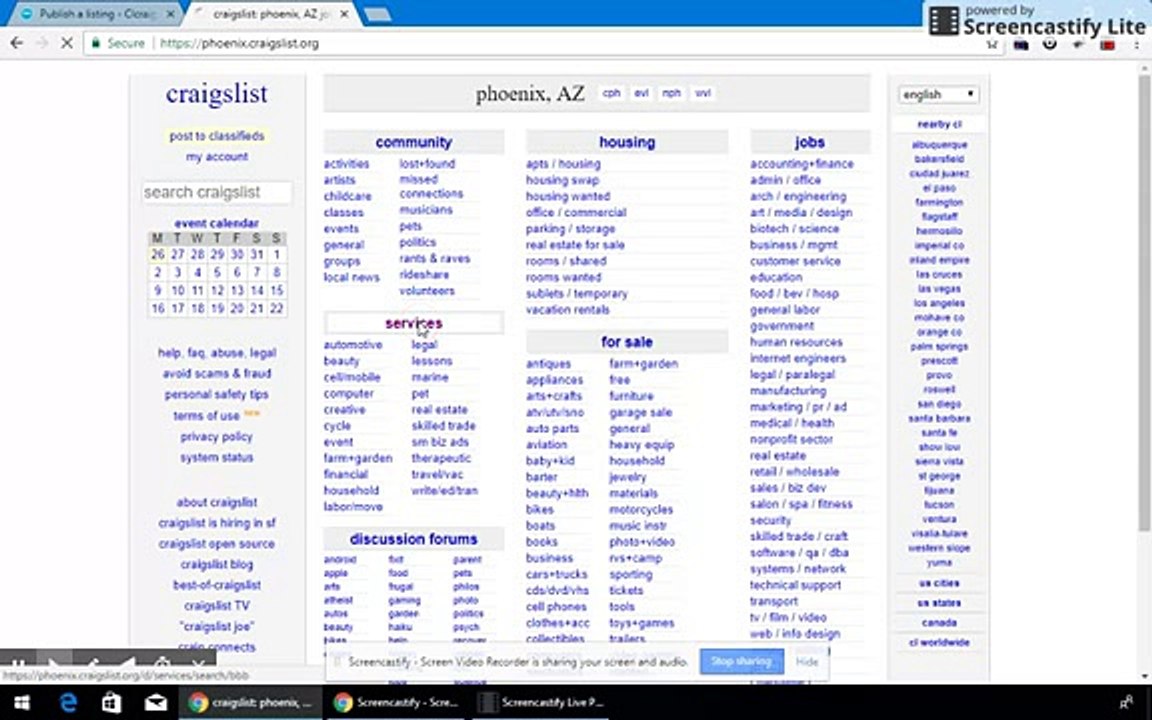Close the Publish a listing tab

(170, 14)
